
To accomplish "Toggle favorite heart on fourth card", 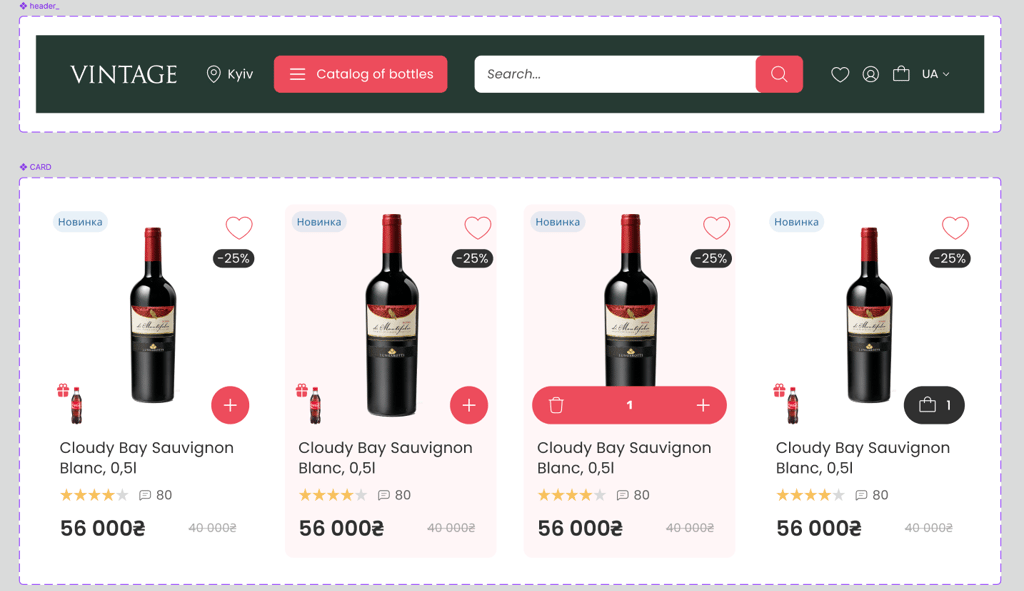I will pos(955,228).
